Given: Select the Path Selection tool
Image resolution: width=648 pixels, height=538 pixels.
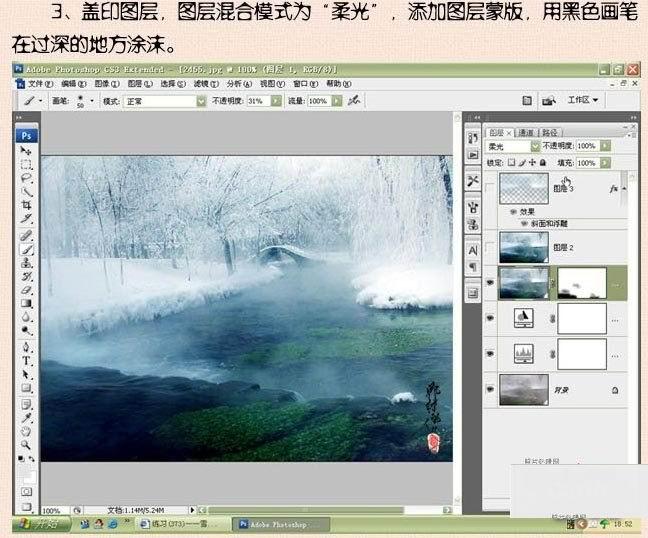Looking at the screenshot, I should [26, 374].
